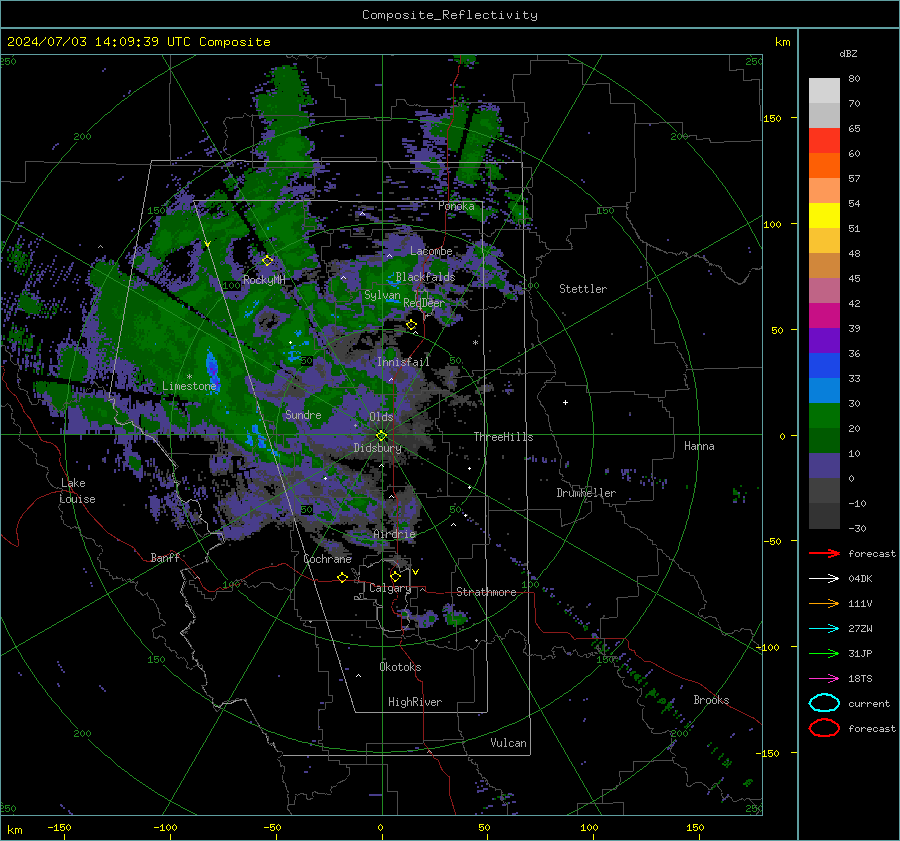Click the orange 111V arrow in the legend

click(x=824, y=603)
